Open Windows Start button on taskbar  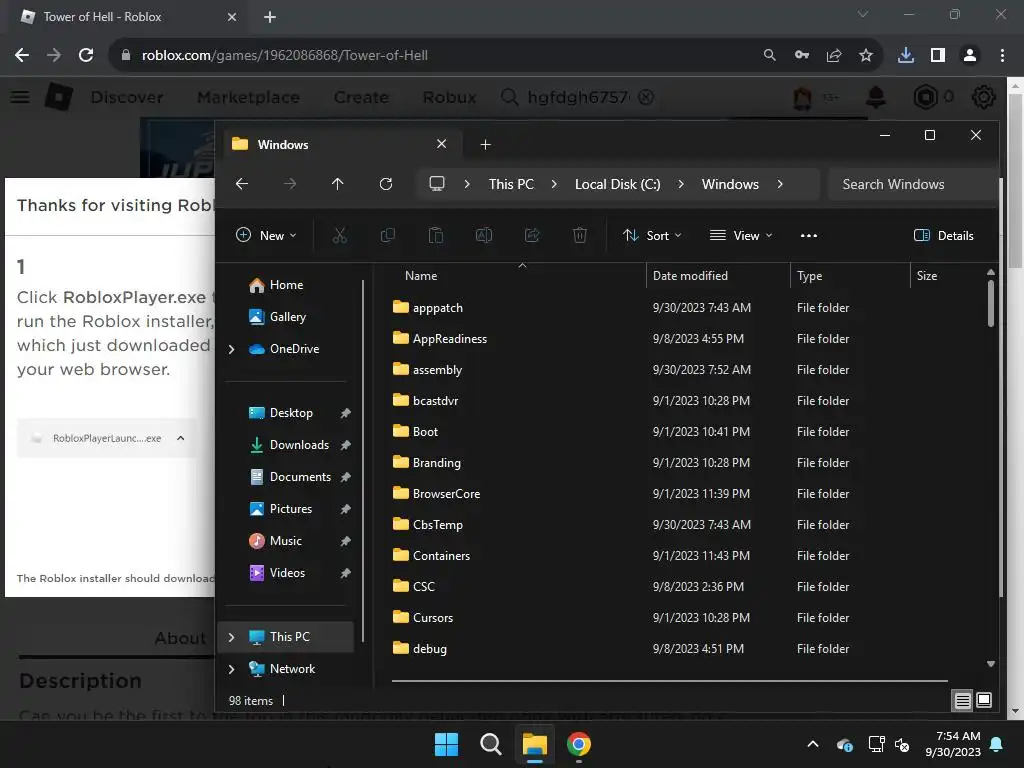point(447,744)
